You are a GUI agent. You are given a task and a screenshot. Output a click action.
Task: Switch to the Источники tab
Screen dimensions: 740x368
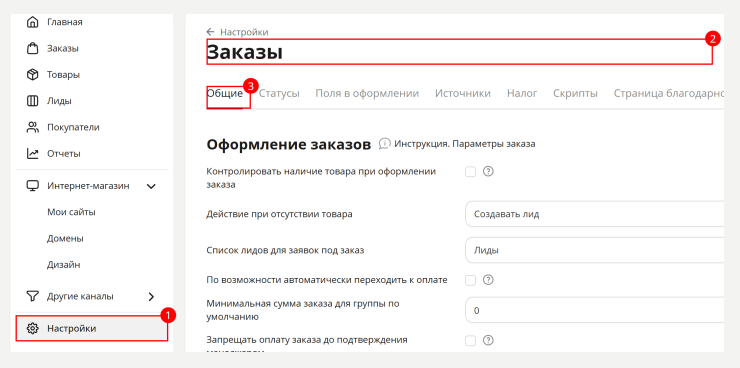coord(463,93)
